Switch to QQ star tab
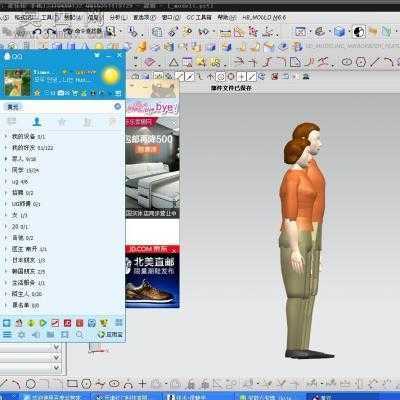The height and width of the screenshot is (400, 400). tap(62, 122)
